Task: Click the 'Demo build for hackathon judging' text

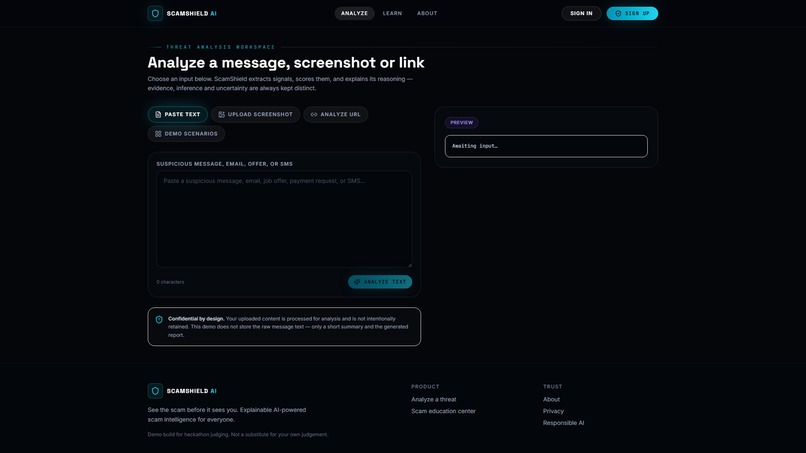Action: tap(237, 434)
